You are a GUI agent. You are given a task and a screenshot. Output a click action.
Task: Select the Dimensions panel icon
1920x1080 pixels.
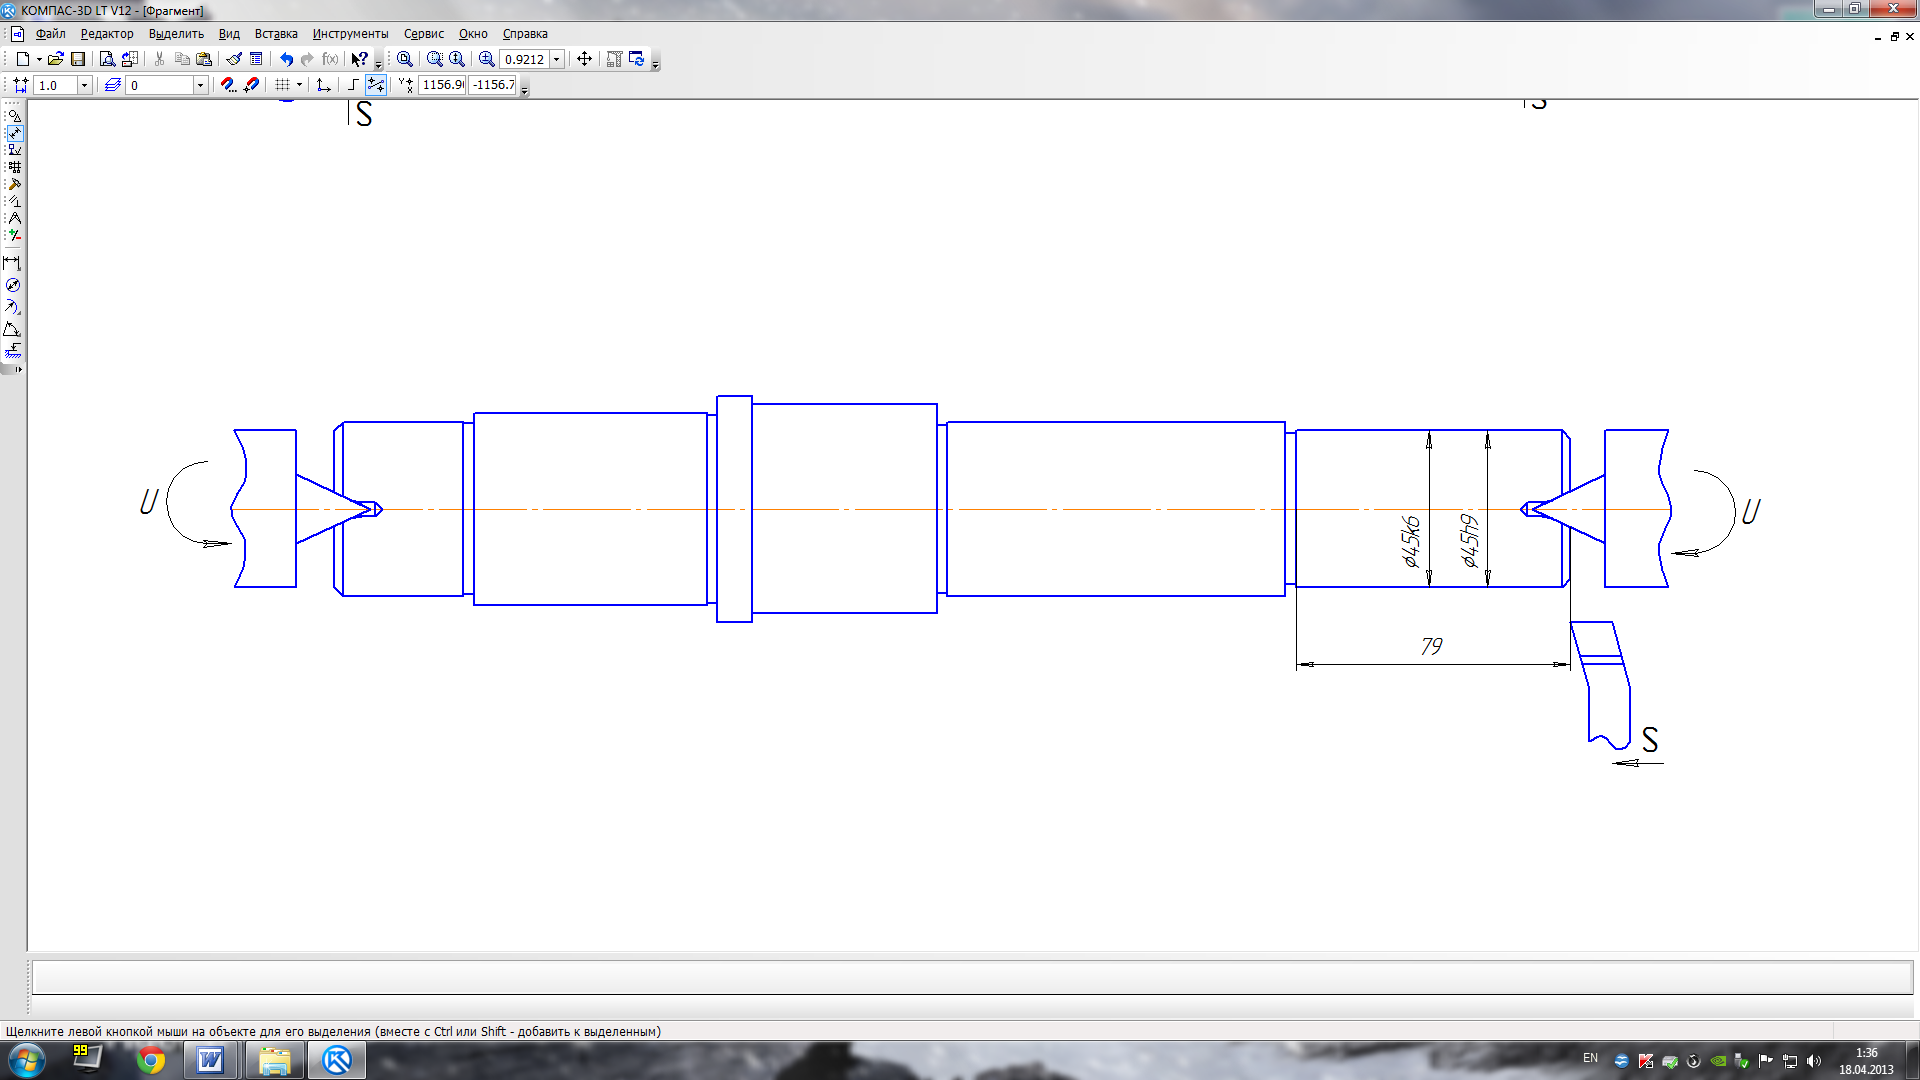click(x=14, y=133)
